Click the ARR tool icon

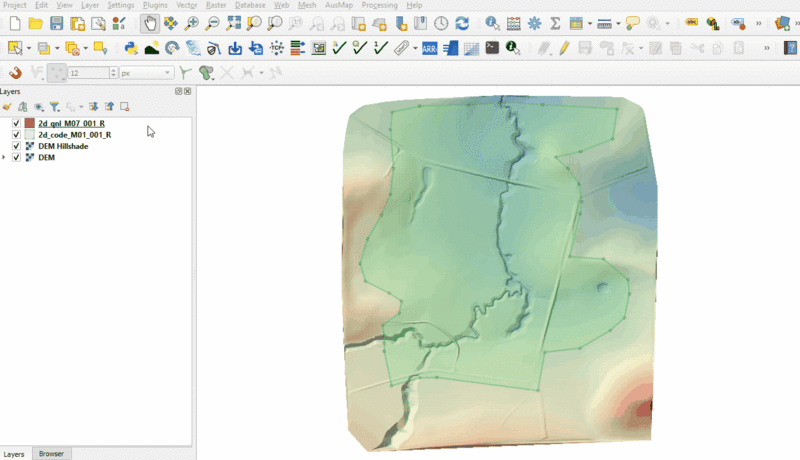429,48
